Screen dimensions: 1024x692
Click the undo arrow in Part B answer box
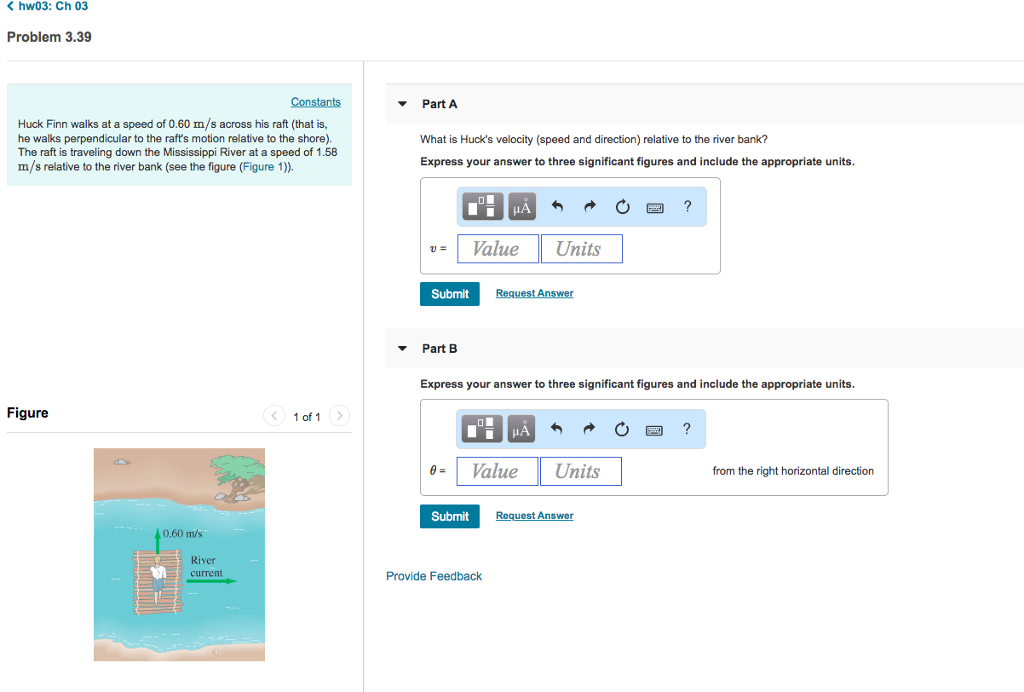coord(557,429)
